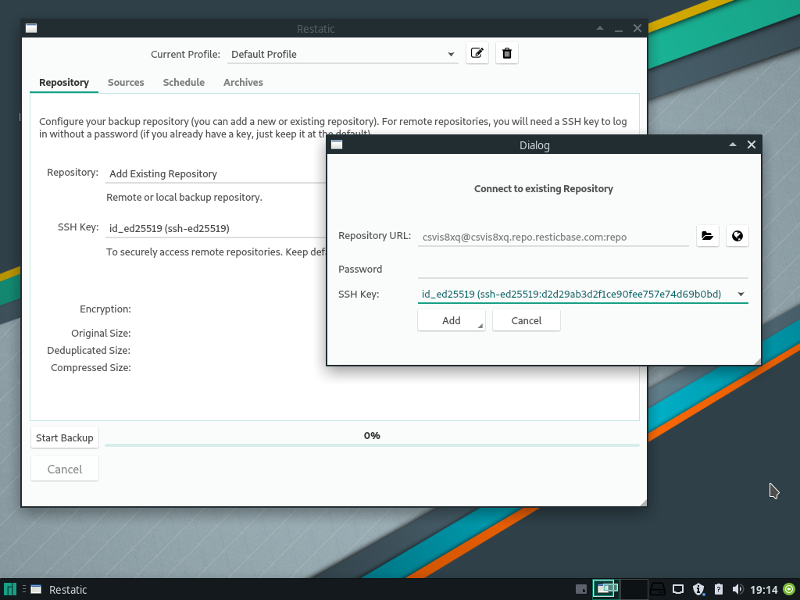The height and width of the screenshot is (600, 800).
Task: Click the green update notifier tray icon
Action: click(789, 589)
